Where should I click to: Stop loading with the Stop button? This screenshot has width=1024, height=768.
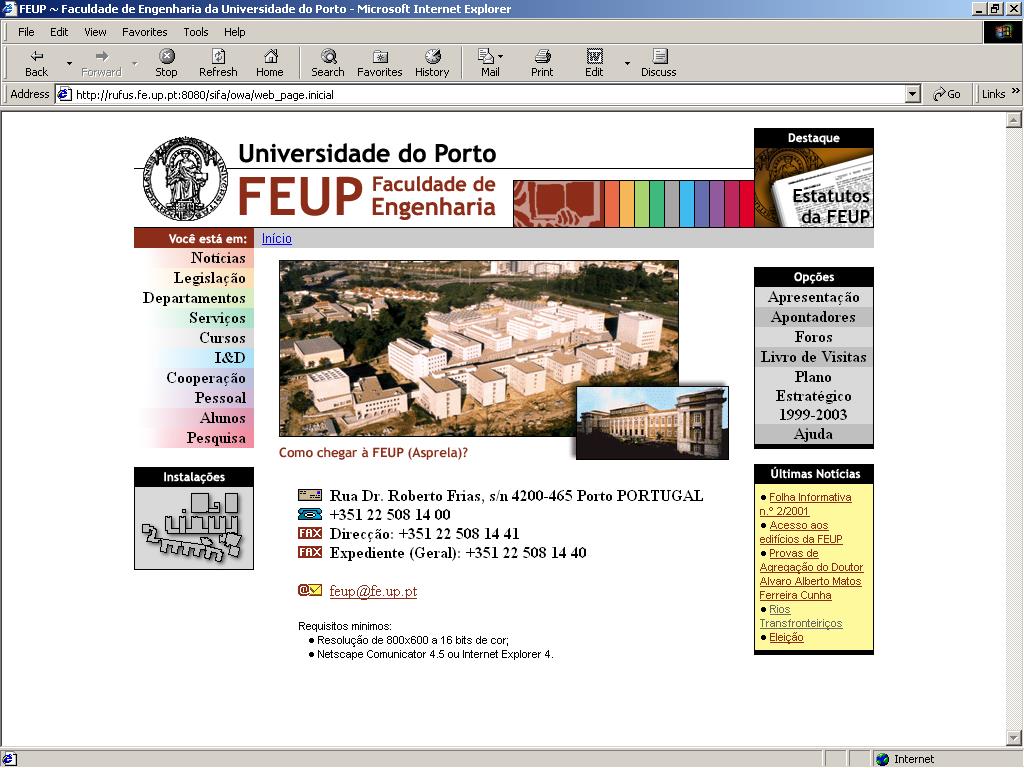click(x=167, y=63)
